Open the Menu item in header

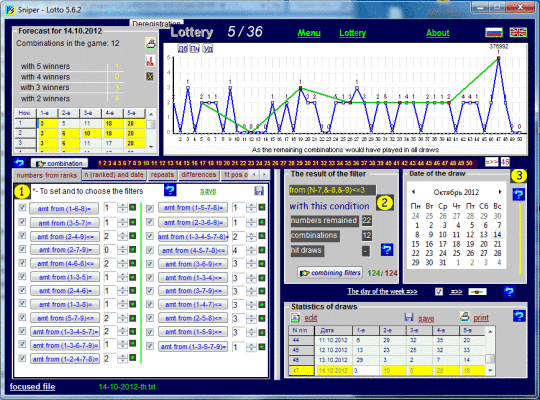[309, 33]
